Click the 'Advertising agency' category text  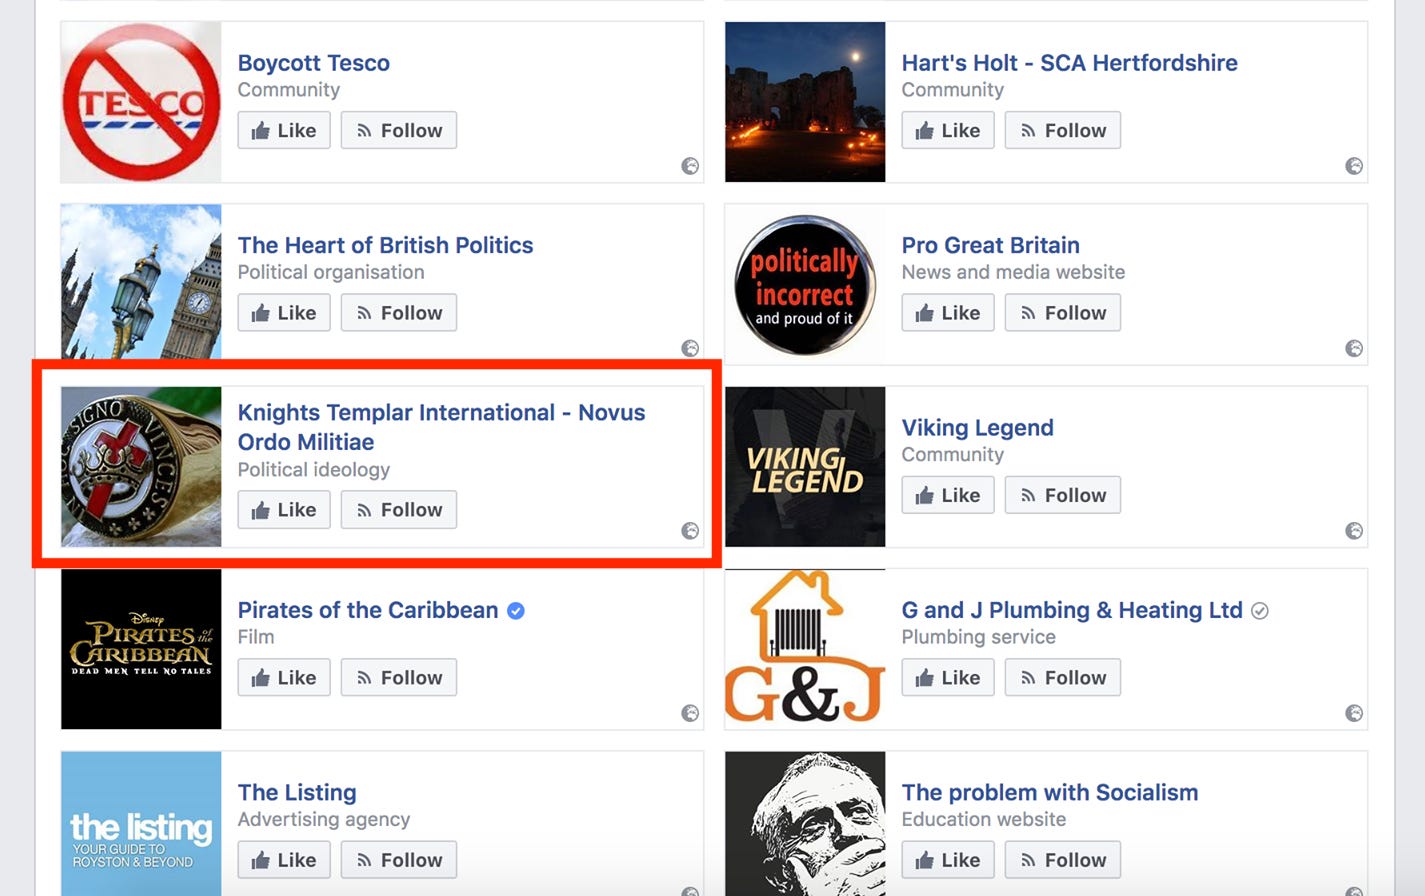point(324,820)
